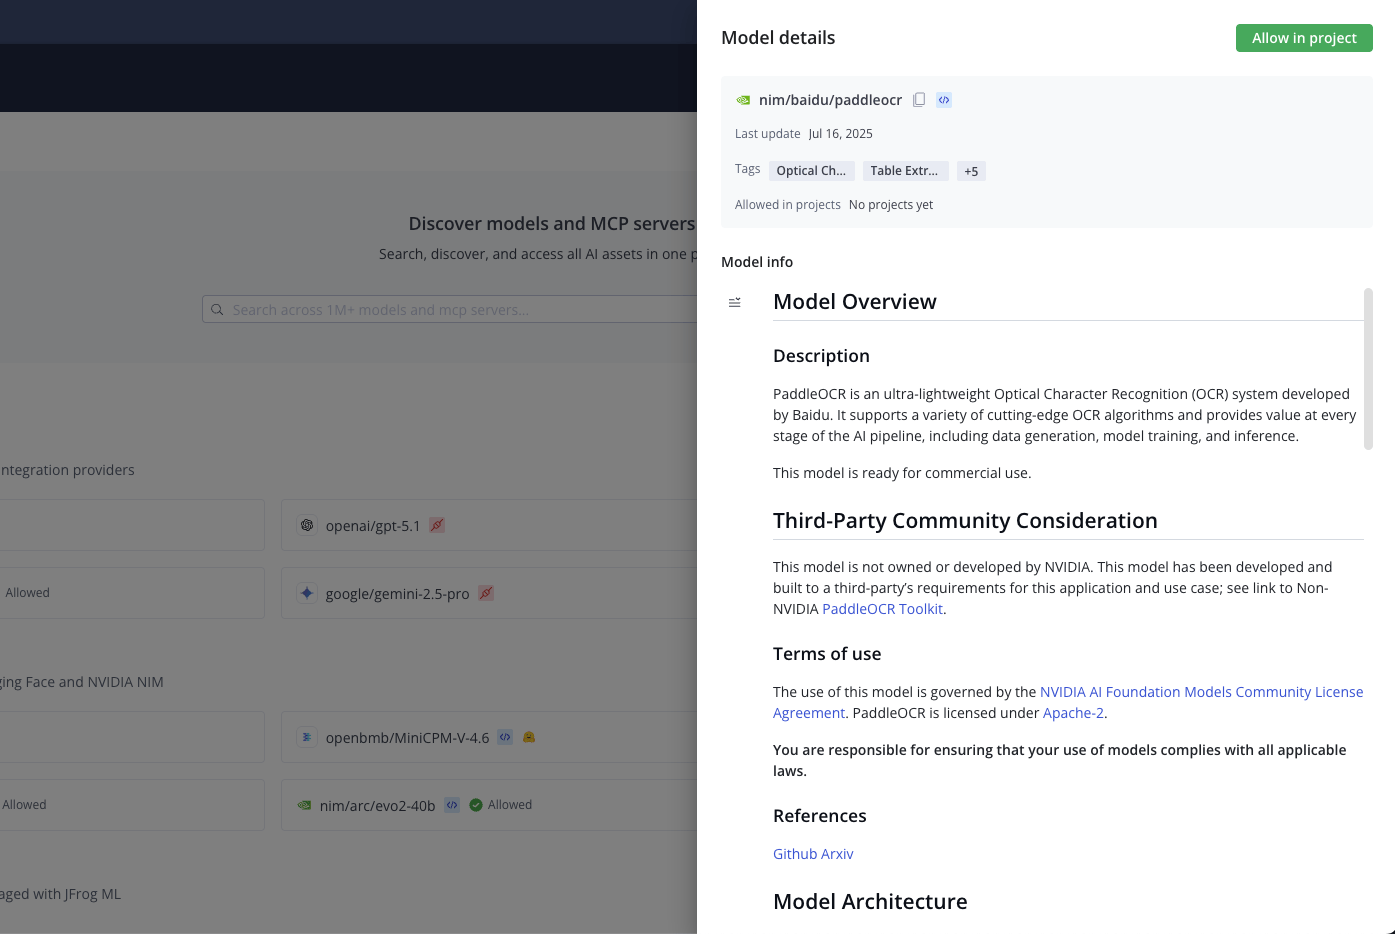Click the Third-Party Community Consideration heading
The height and width of the screenshot is (934, 1395).
click(x=965, y=521)
